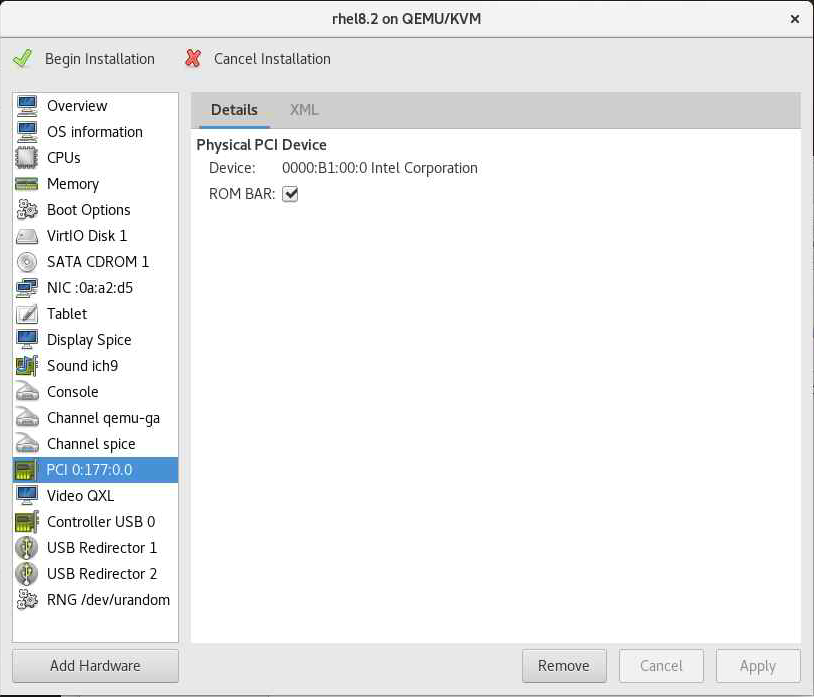
Task: Click the Remove button
Action: [x=563, y=666]
